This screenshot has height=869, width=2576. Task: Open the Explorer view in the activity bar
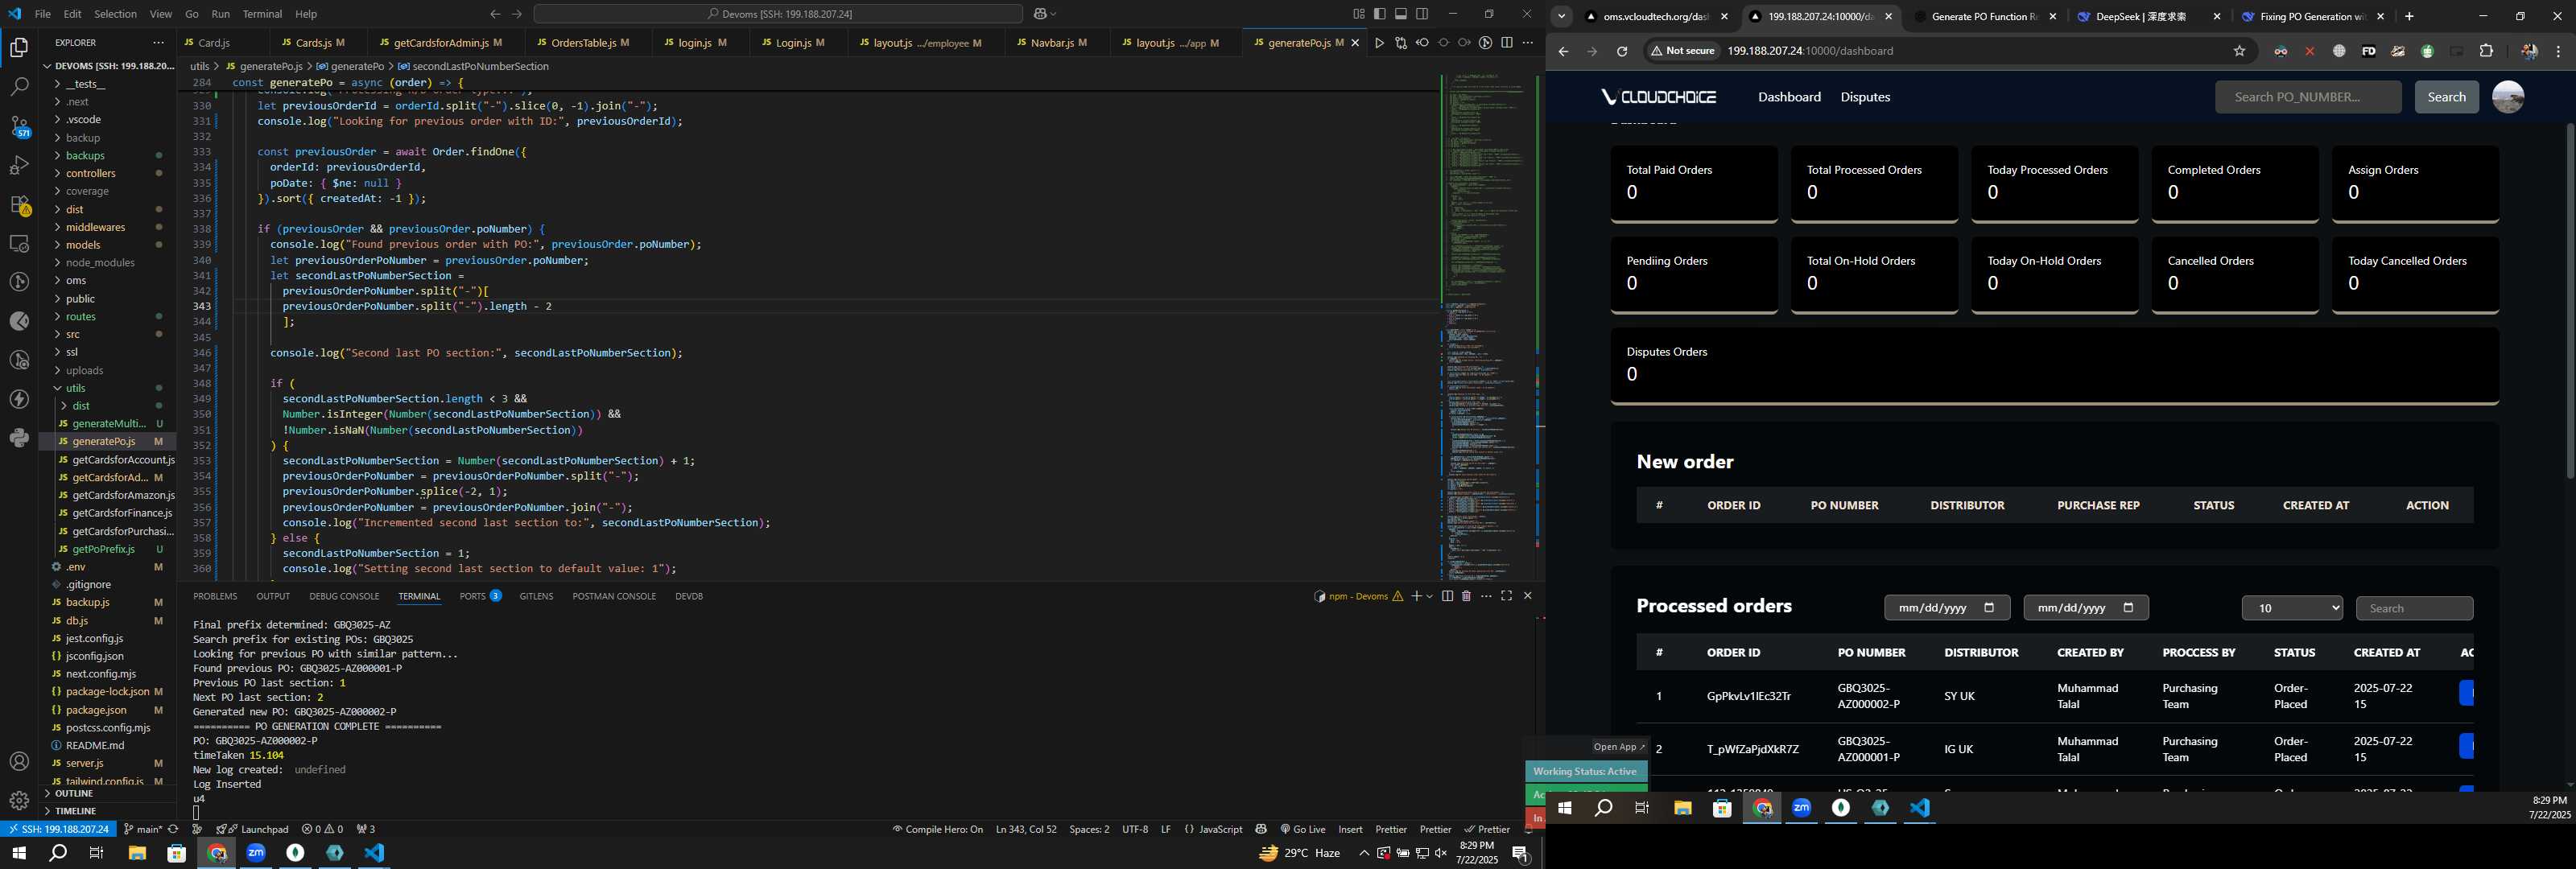(19, 48)
